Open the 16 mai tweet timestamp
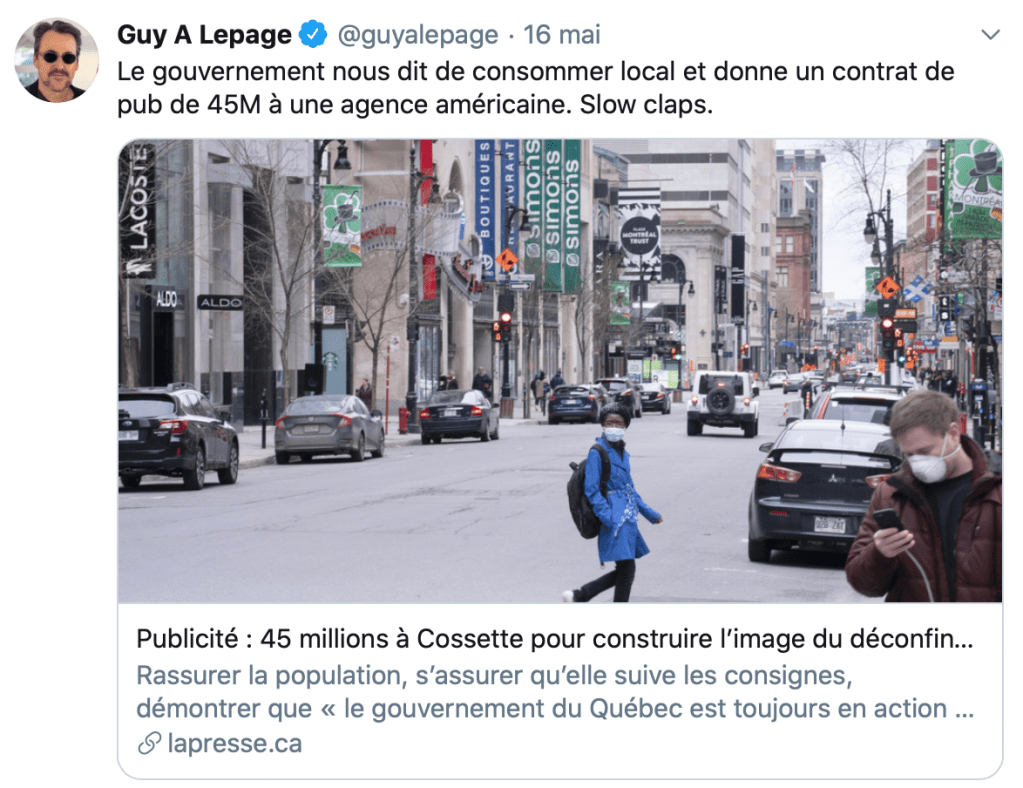Viewport: 1023px width, 788px height. coord(562,35)
